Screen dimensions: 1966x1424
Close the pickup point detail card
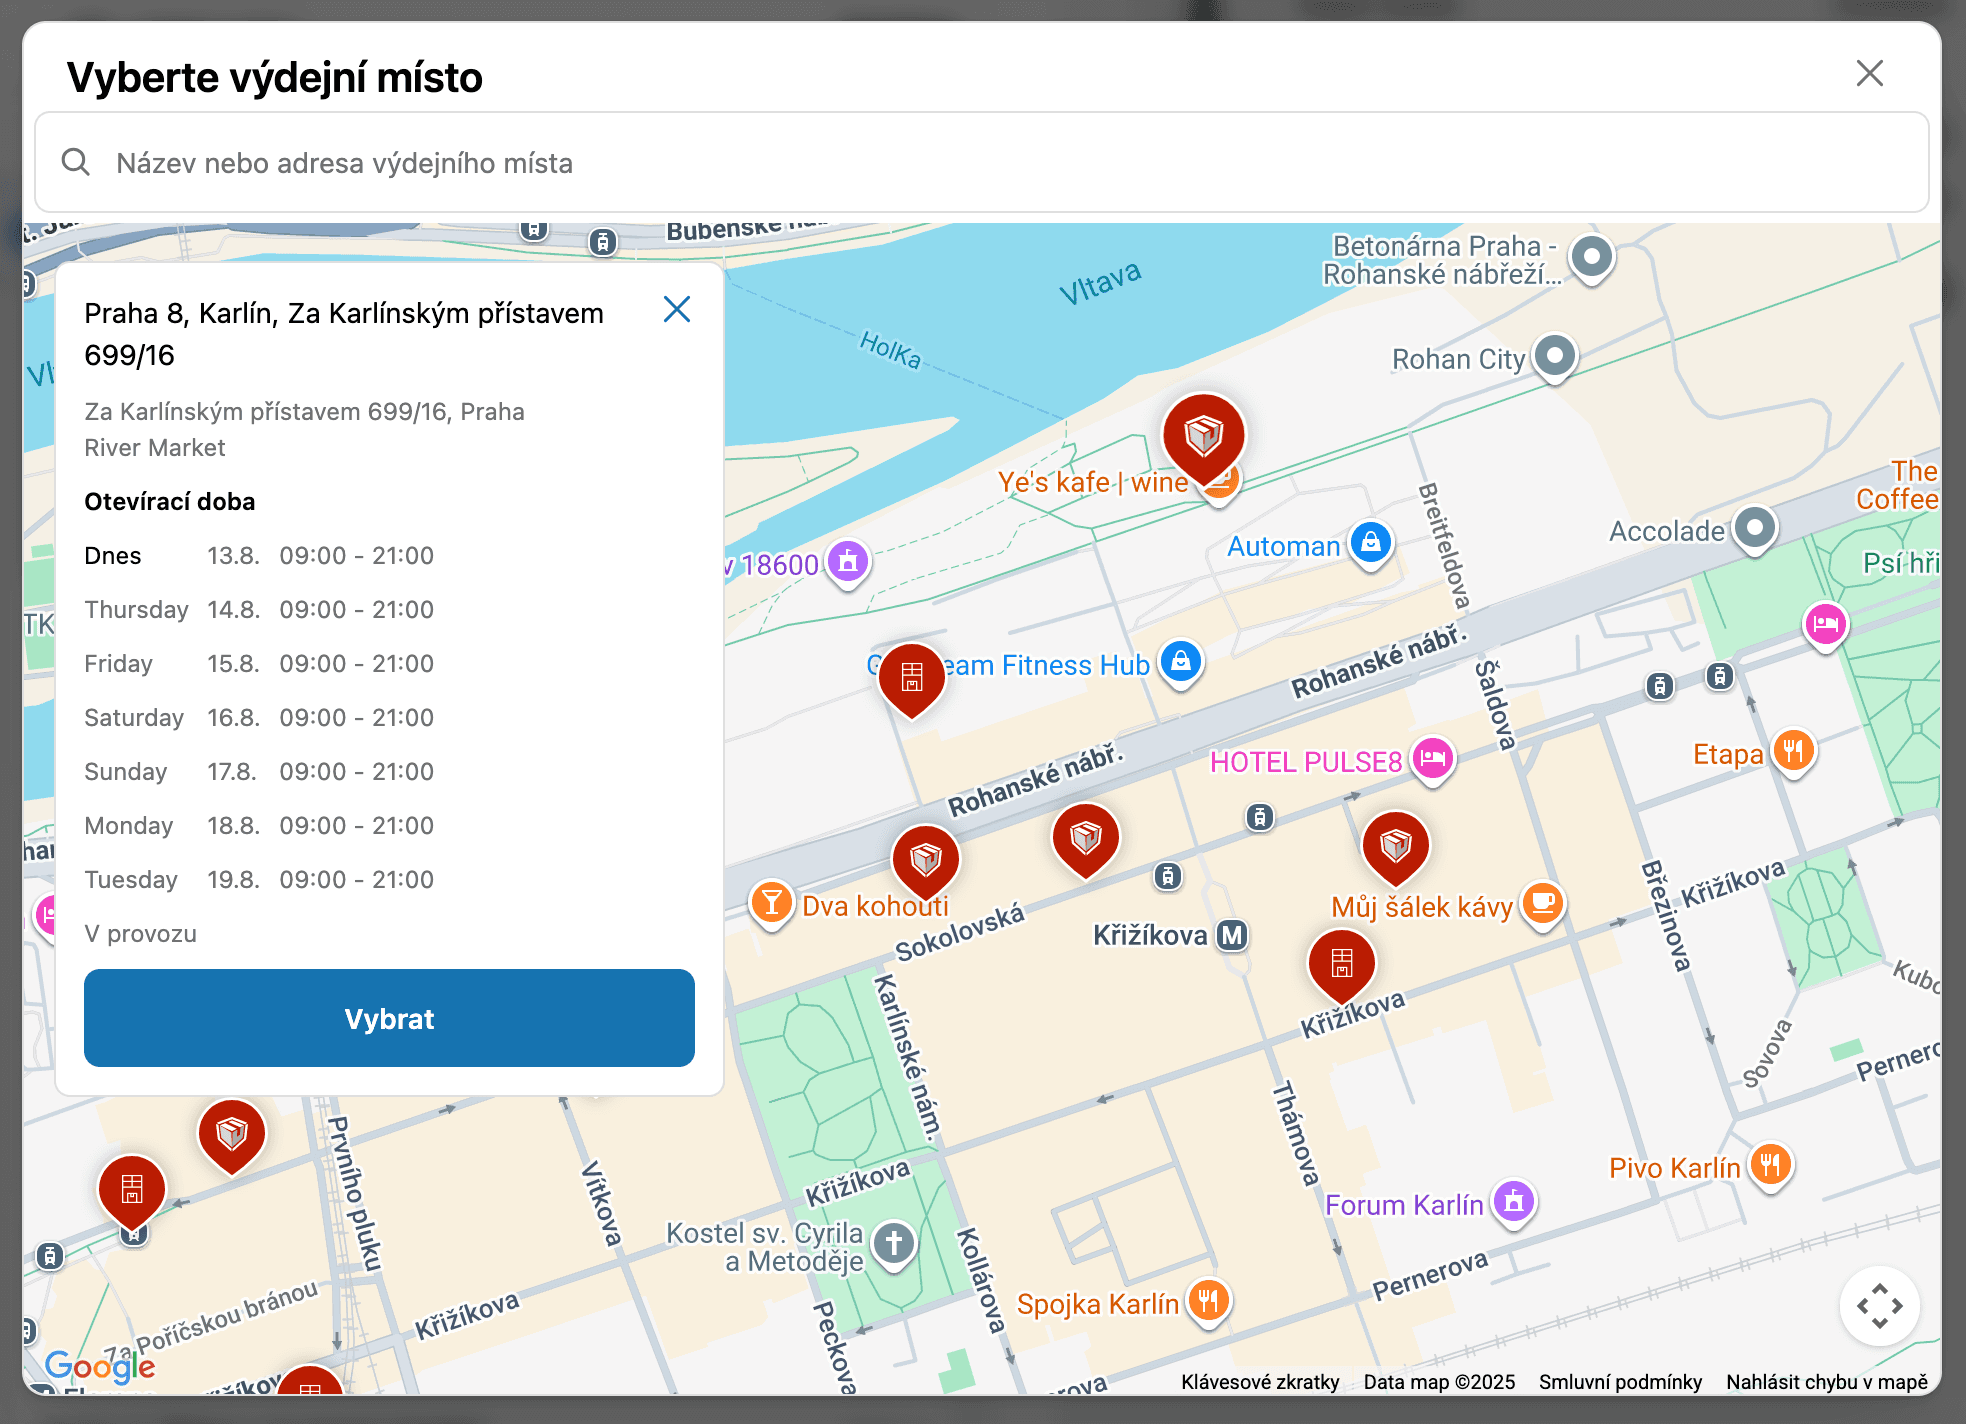tap(677, 310)
